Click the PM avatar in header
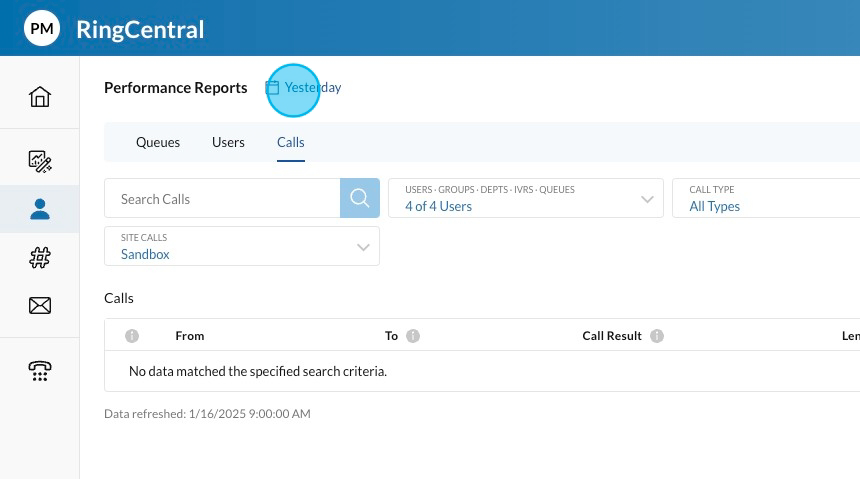Screen dimensions: 860x479 pyautogui.click(x=42, y=29)
